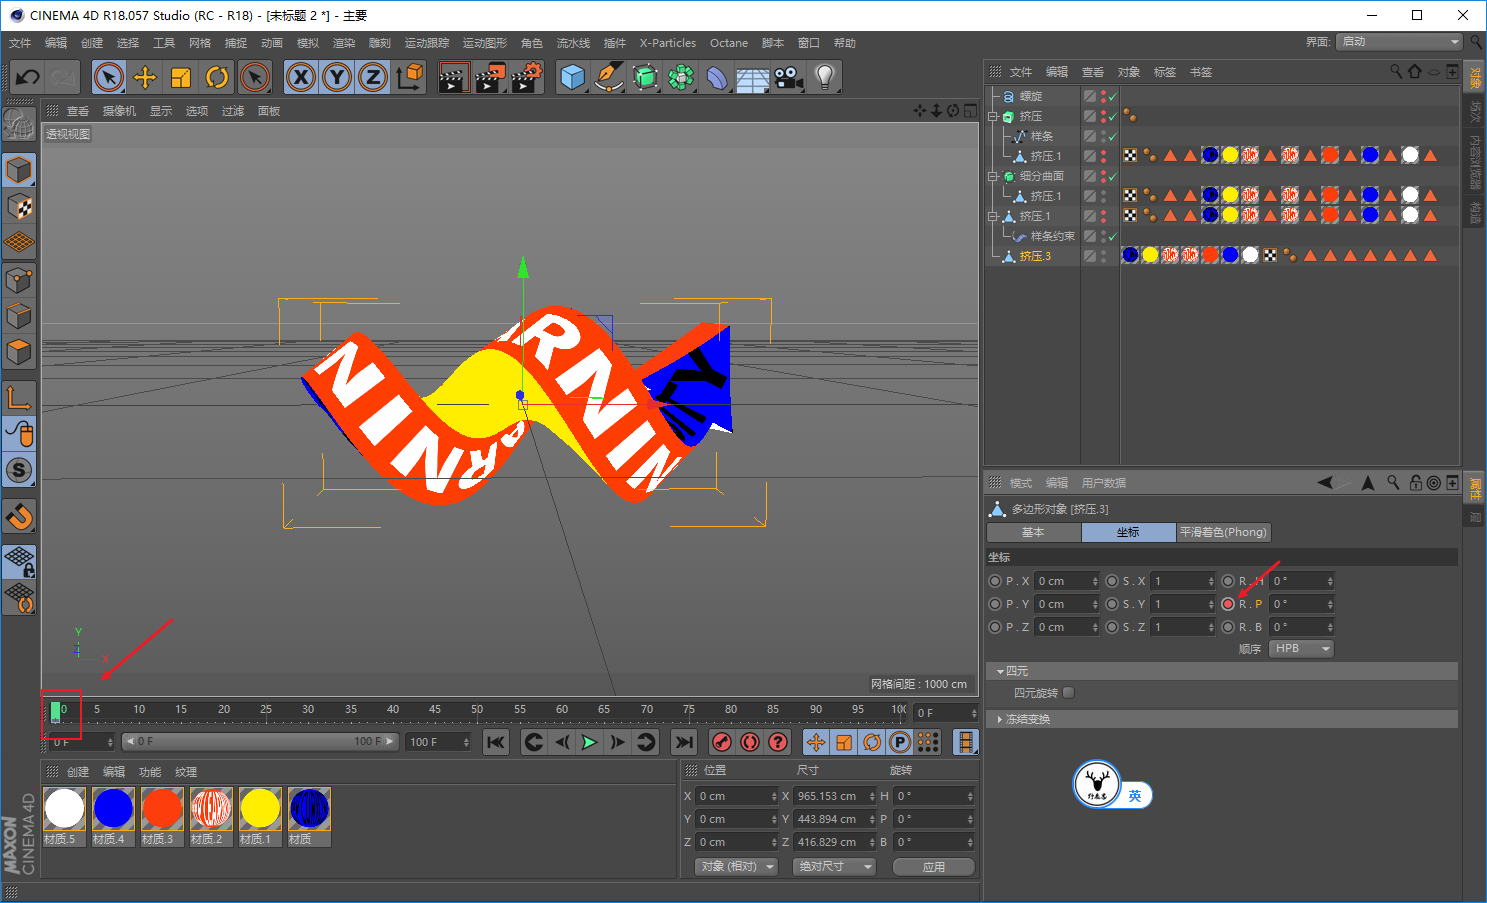Toggle the green enable check for 样条约束
Viewport: 1487px width, 903px height.
pos(1112,237)
